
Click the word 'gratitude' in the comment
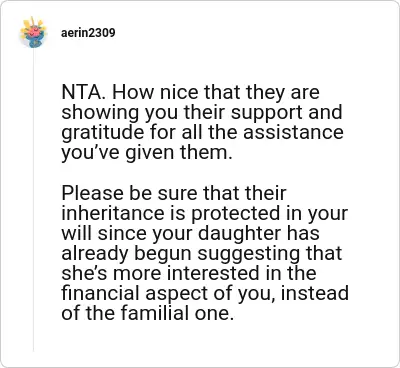pyautogui.click(x=103, y=132)
